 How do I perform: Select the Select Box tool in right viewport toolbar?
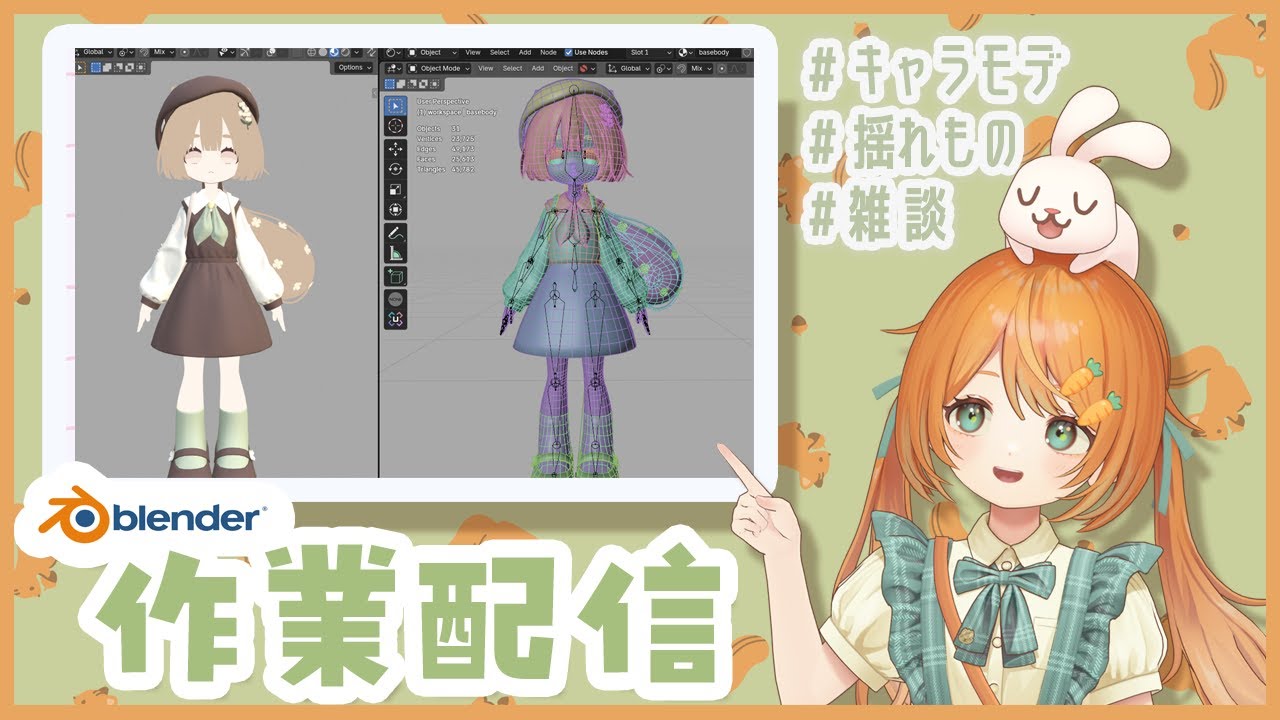pos(396,105)
